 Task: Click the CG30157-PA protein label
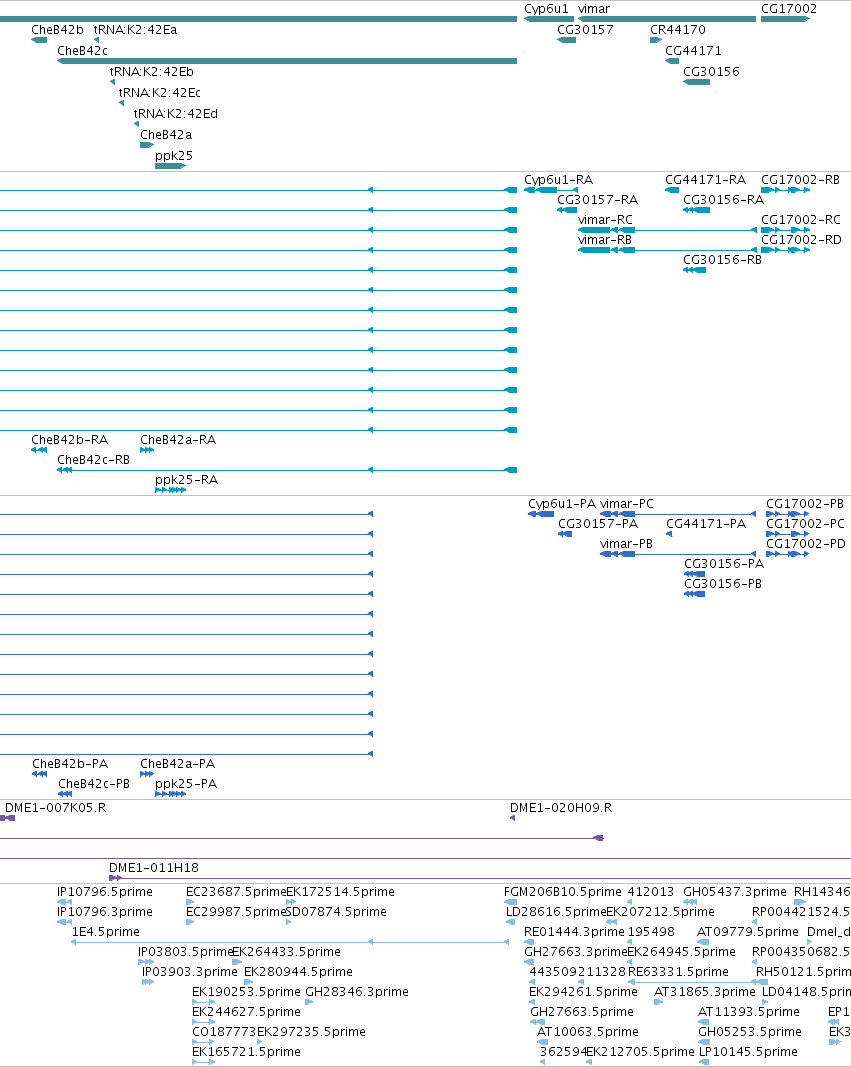pyautogui.click(x=598, y=524)
